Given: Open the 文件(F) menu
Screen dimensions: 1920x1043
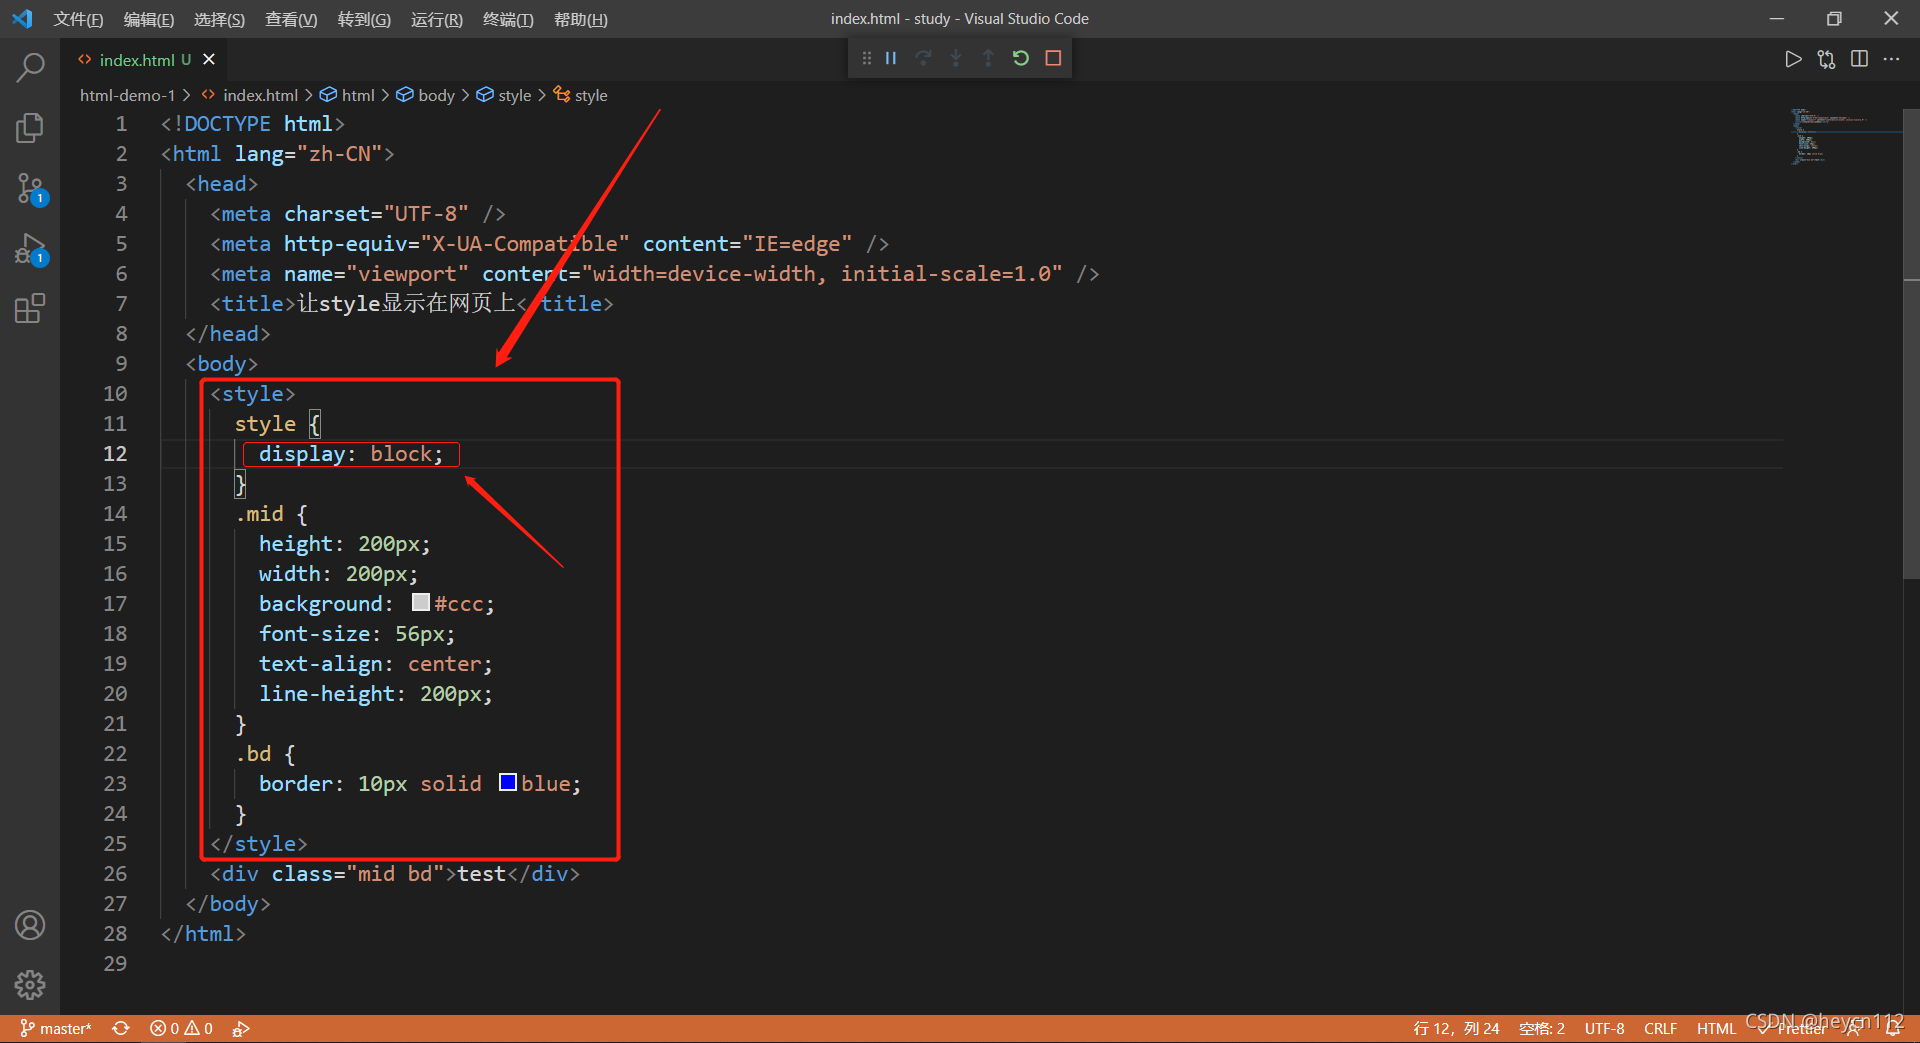Looking at the screenshot, I should pos(78,19).
